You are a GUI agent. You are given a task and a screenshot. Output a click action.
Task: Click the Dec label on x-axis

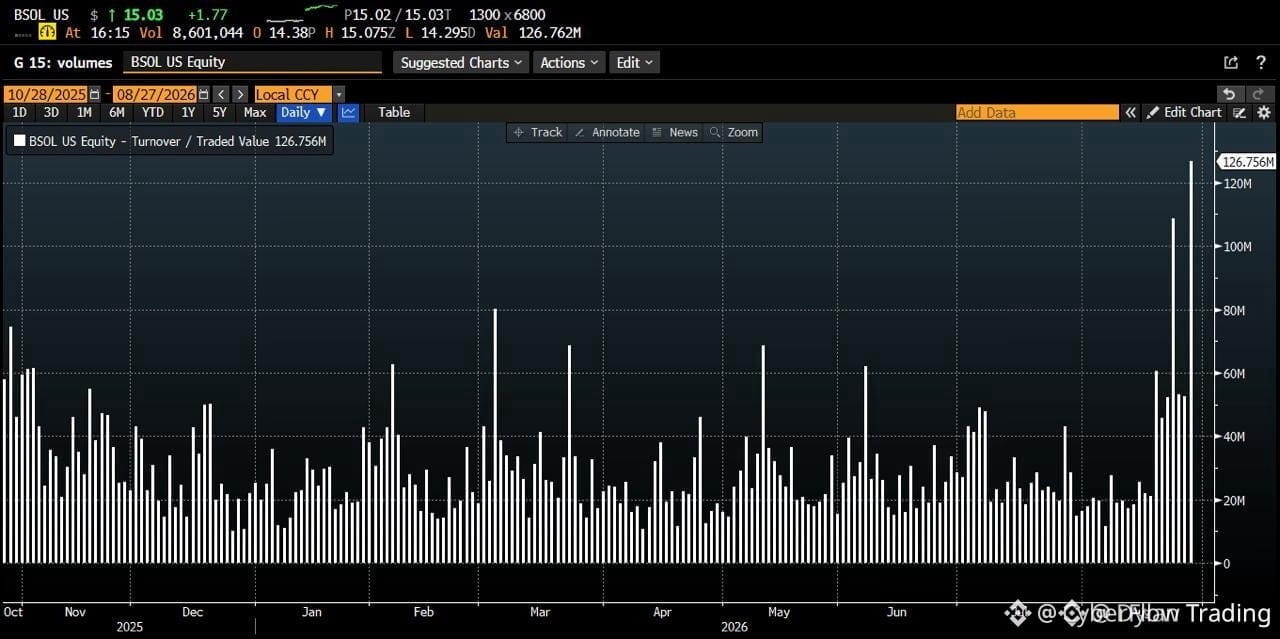coord(193,611)
